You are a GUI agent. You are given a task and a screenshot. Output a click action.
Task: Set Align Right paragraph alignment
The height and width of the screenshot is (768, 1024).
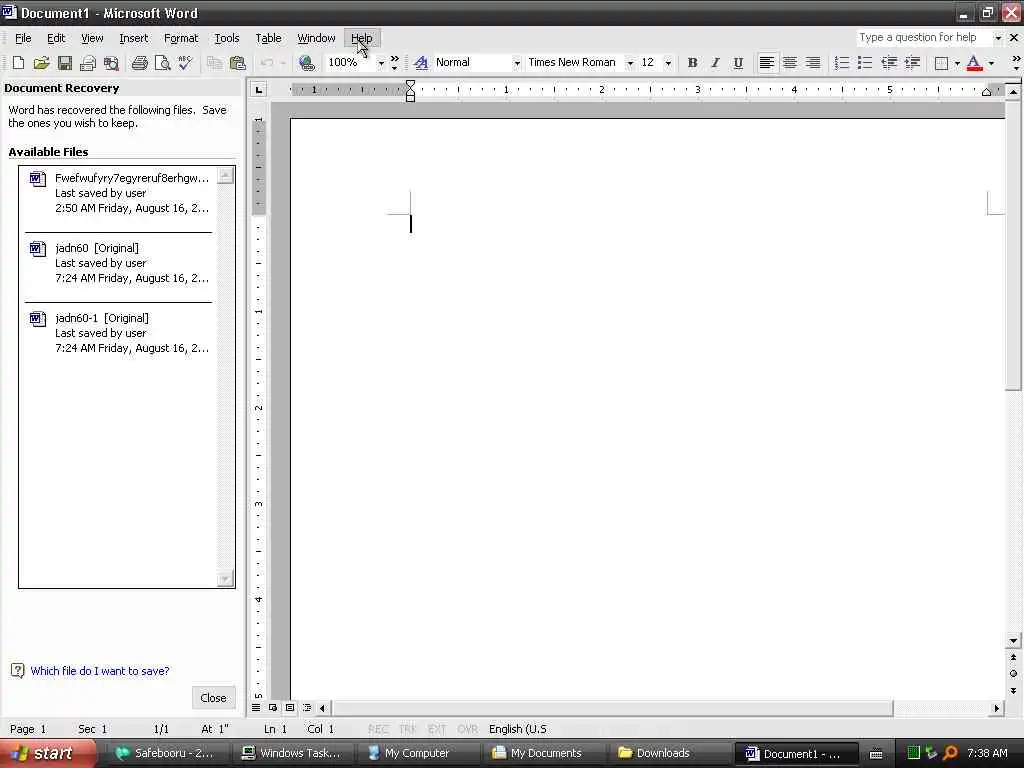[x=813, y=63]
